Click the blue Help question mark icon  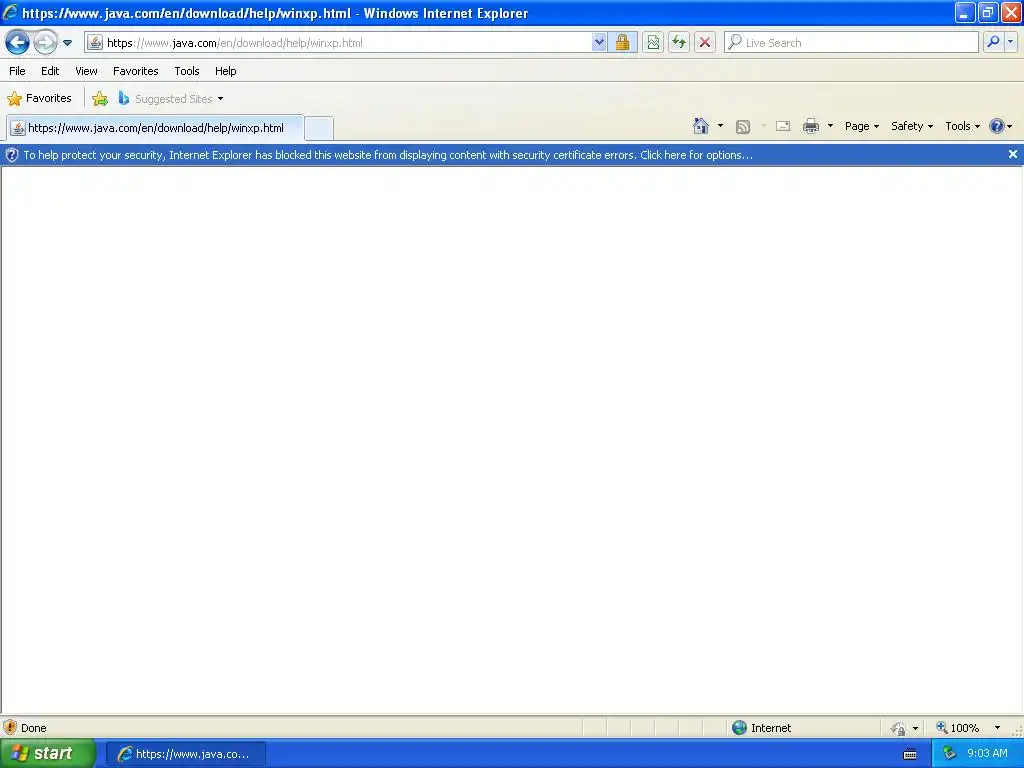(x=997, y=126)
